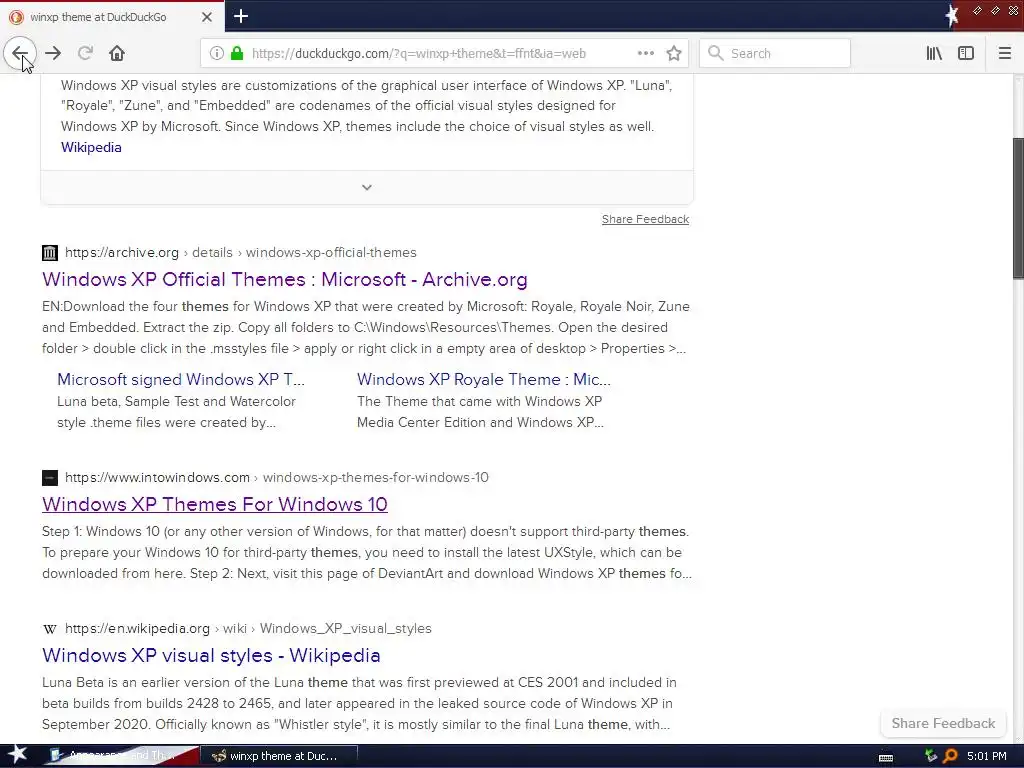This screenshot has height=768, width=1024.
Task: Click the white star in the title bar
Action: [952, 16]
